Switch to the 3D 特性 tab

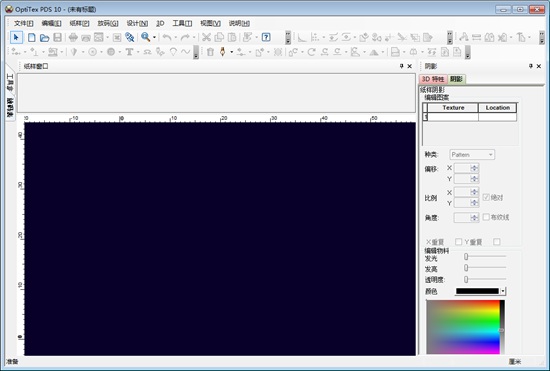433,79
